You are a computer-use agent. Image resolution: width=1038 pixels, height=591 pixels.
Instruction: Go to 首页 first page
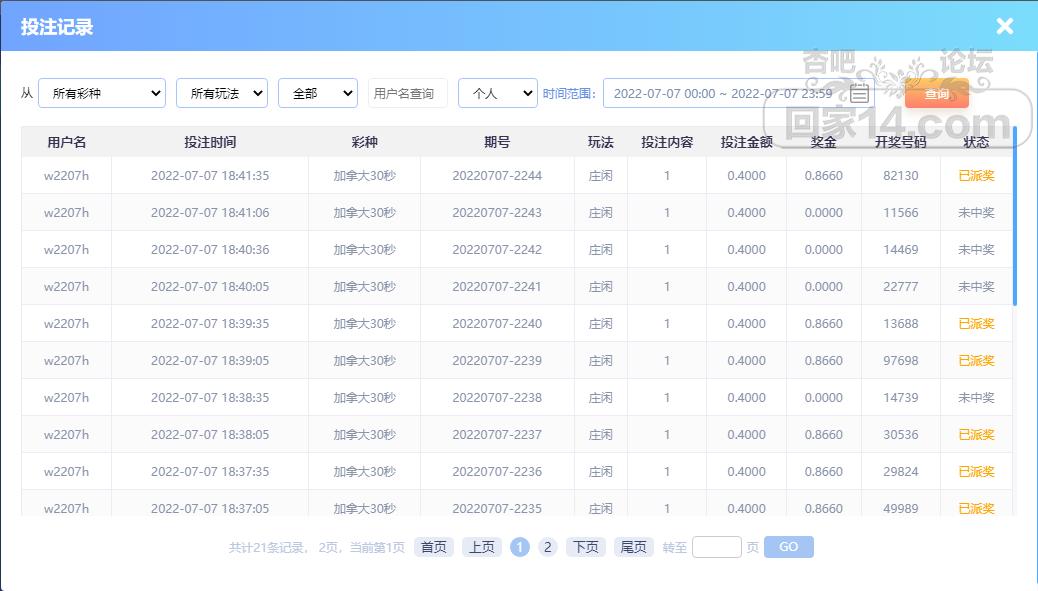tap(434, 547)
